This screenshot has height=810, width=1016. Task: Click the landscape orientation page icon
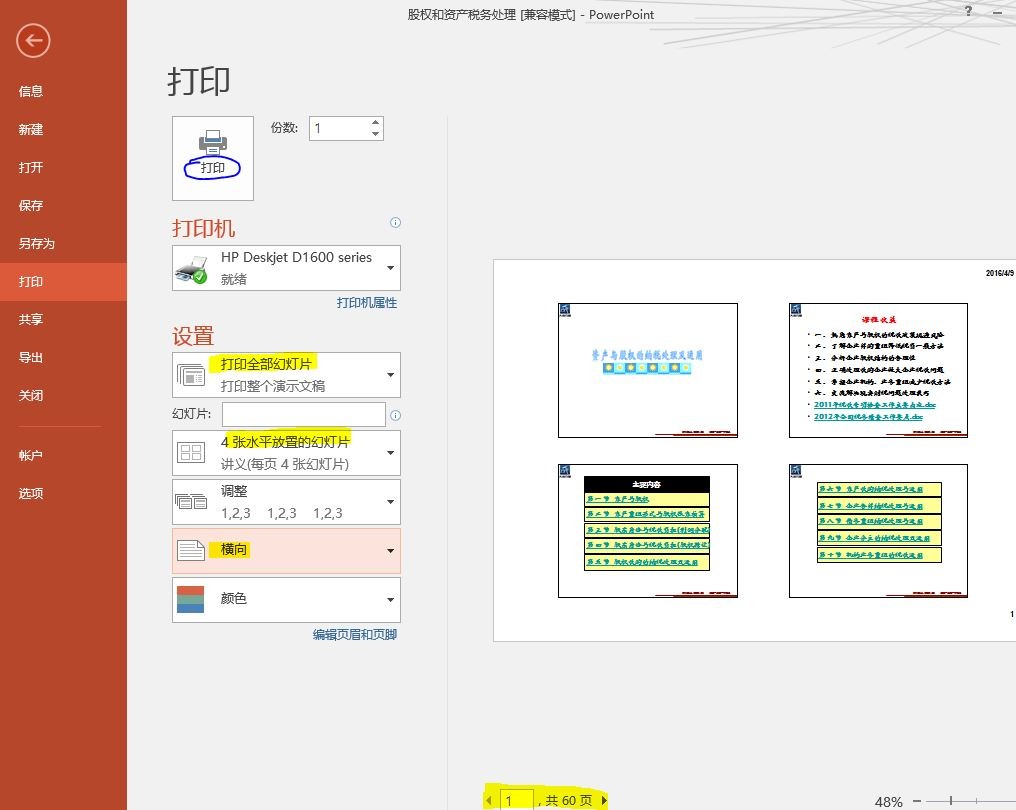click(191, 550)
